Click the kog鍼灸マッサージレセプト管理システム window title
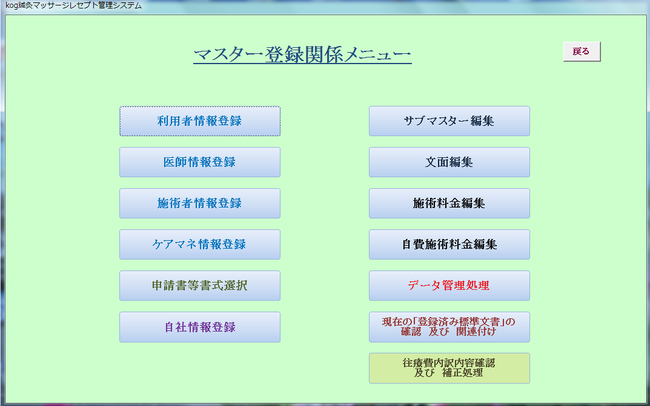The width and height of the screenshot is (650, 406). tap(73, 6)
